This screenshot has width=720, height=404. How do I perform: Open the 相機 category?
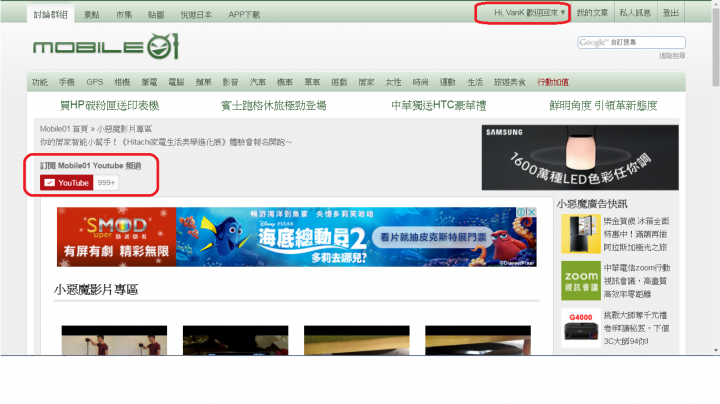click(x=122, y=82)
